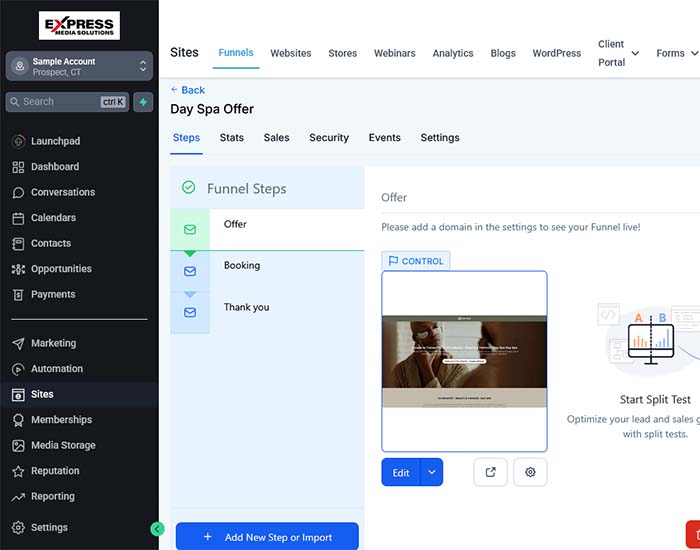Image resolution: width=700 pixels, height=550 pixels.
Task: Open the Stores tab
Action: [x=342, y=53]
